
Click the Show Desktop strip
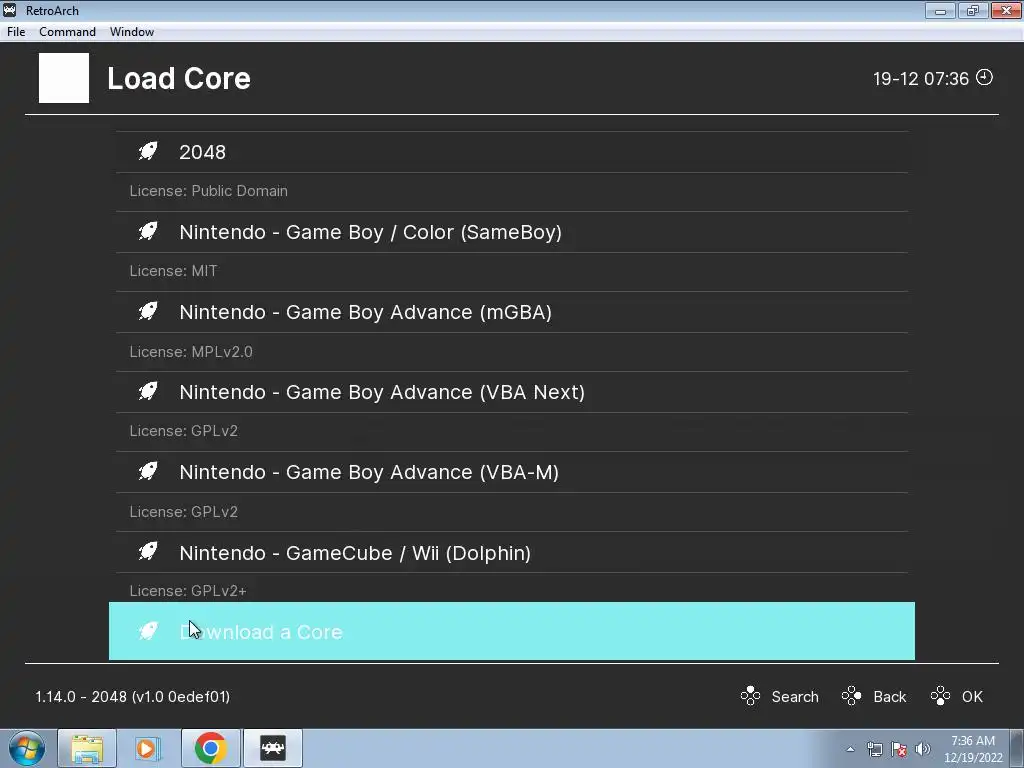click(1017, 748)
